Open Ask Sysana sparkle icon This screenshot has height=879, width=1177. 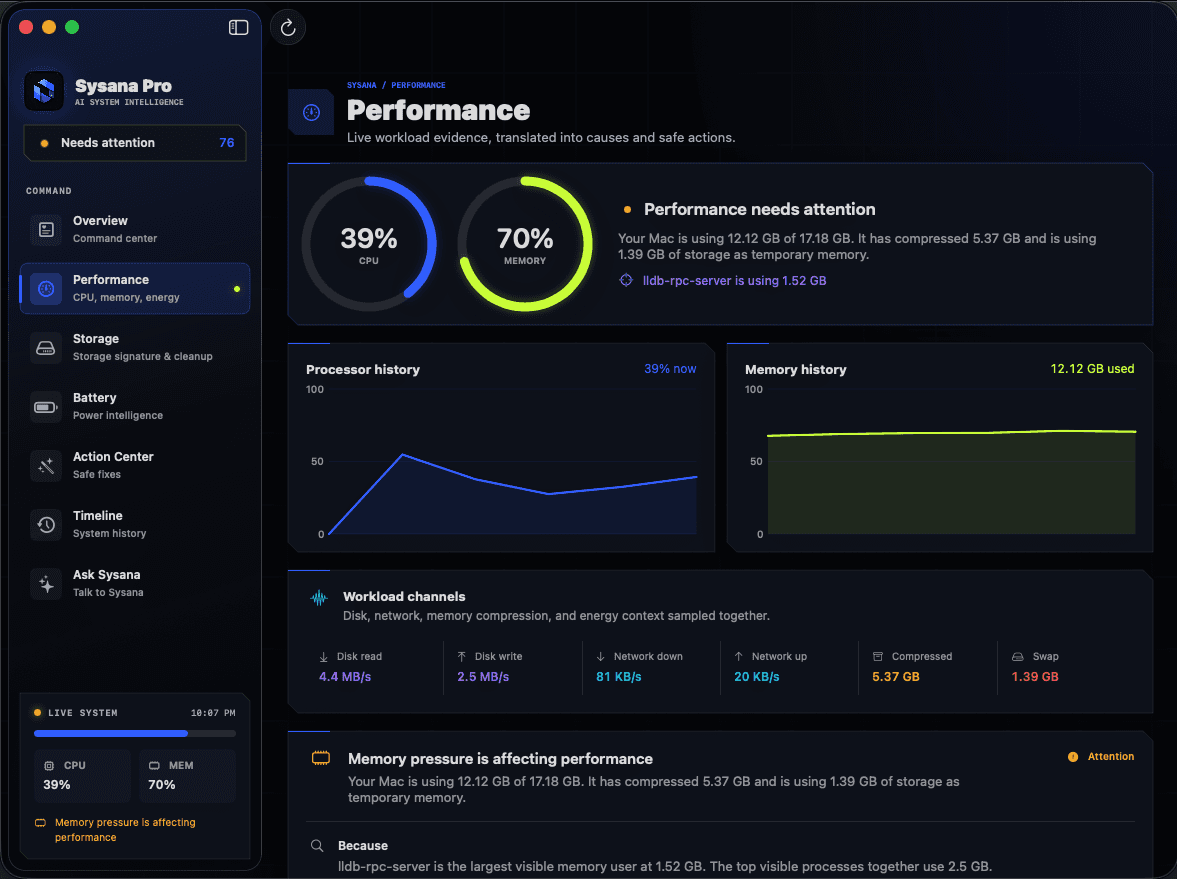tap(46, 584)
